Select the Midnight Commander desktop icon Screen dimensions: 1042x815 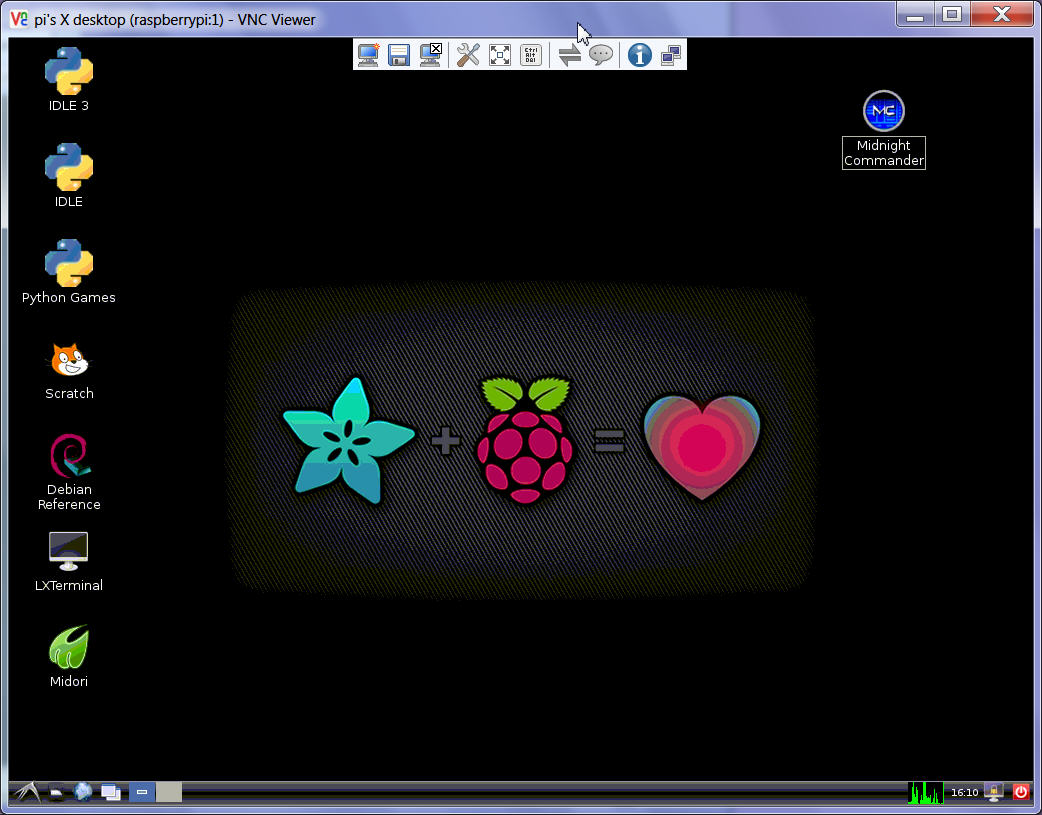[x=883, y=111]
